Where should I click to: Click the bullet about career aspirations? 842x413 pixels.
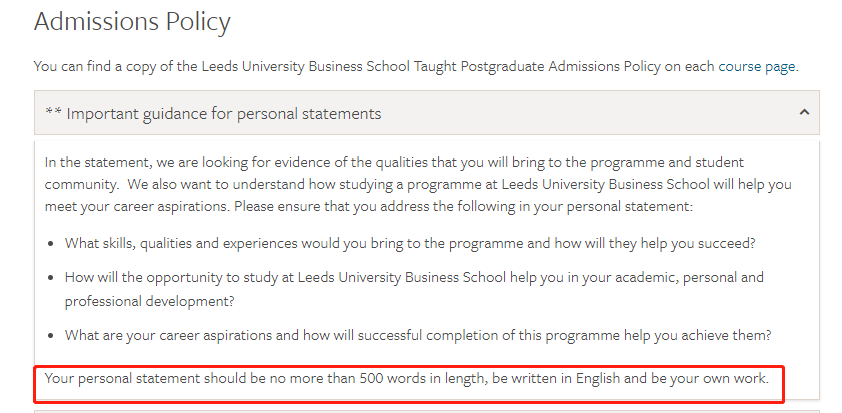[418, 335]
